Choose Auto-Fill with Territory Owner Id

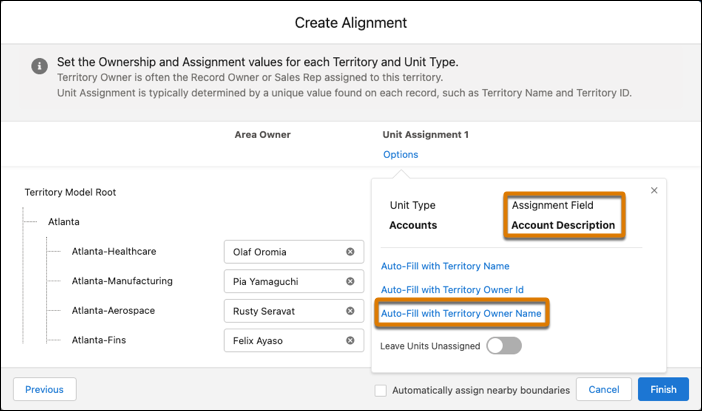point(452,290)
